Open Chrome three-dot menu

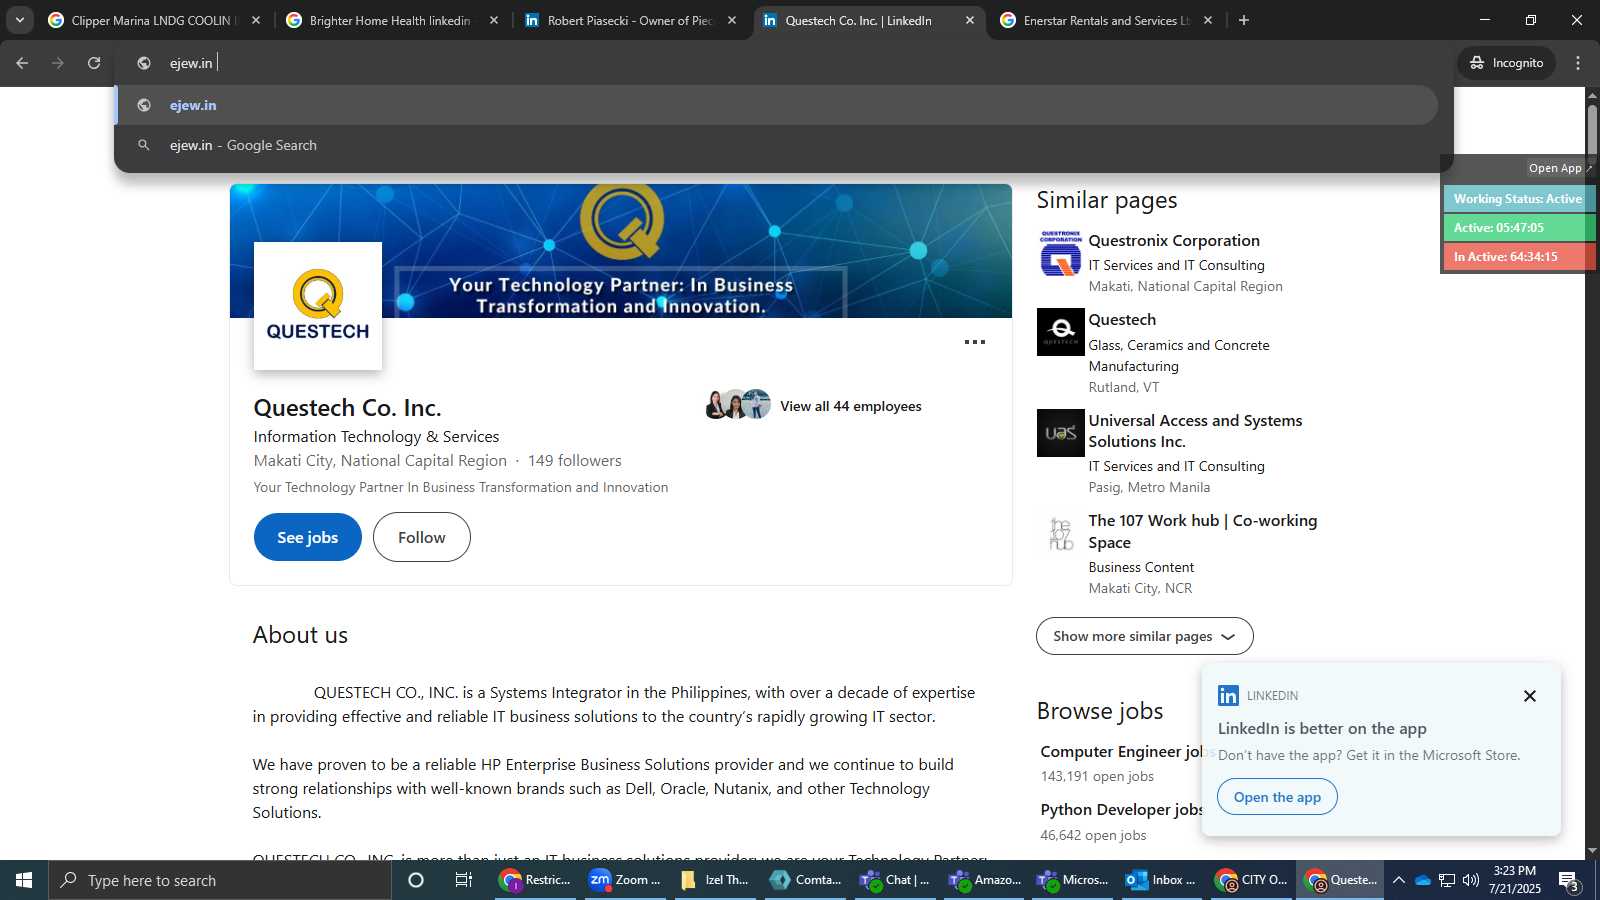(1578, 63)
